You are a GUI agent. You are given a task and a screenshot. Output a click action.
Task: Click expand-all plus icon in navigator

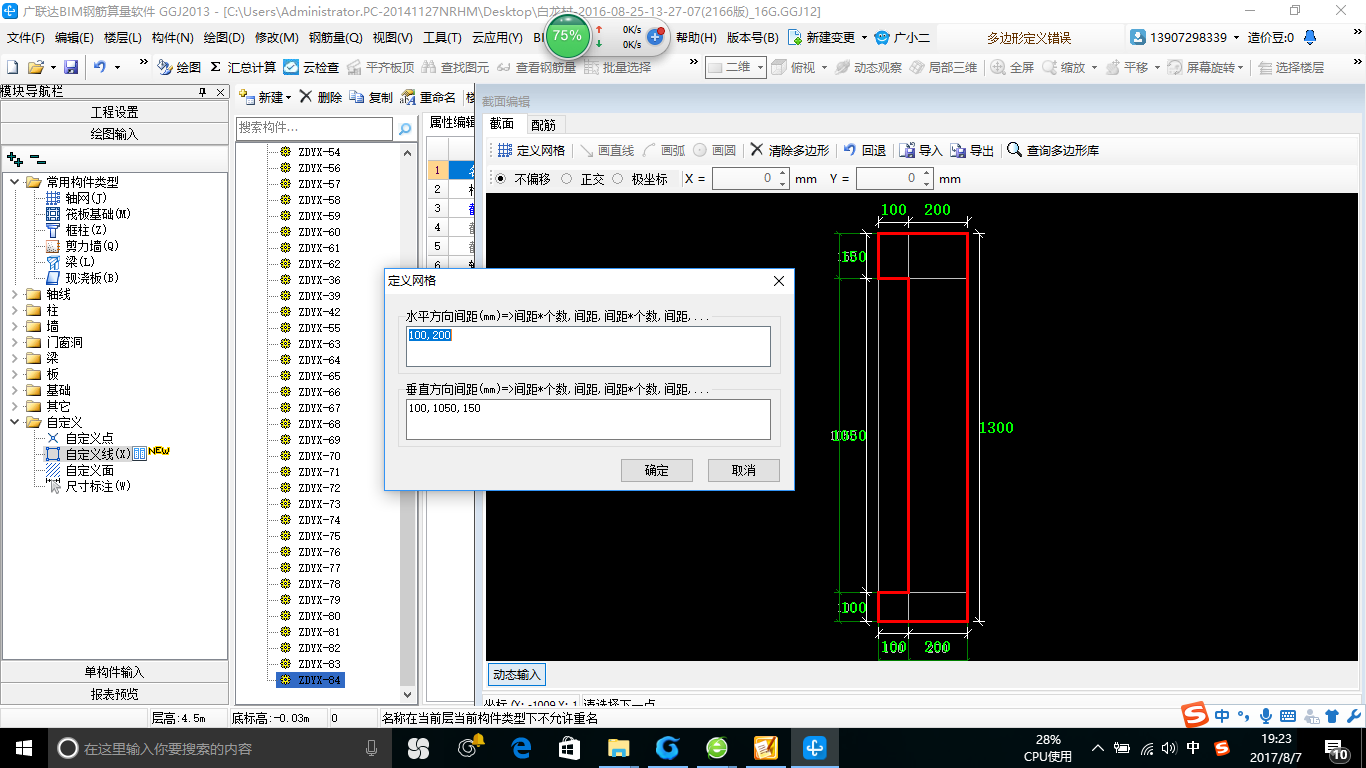coord(15,159)
